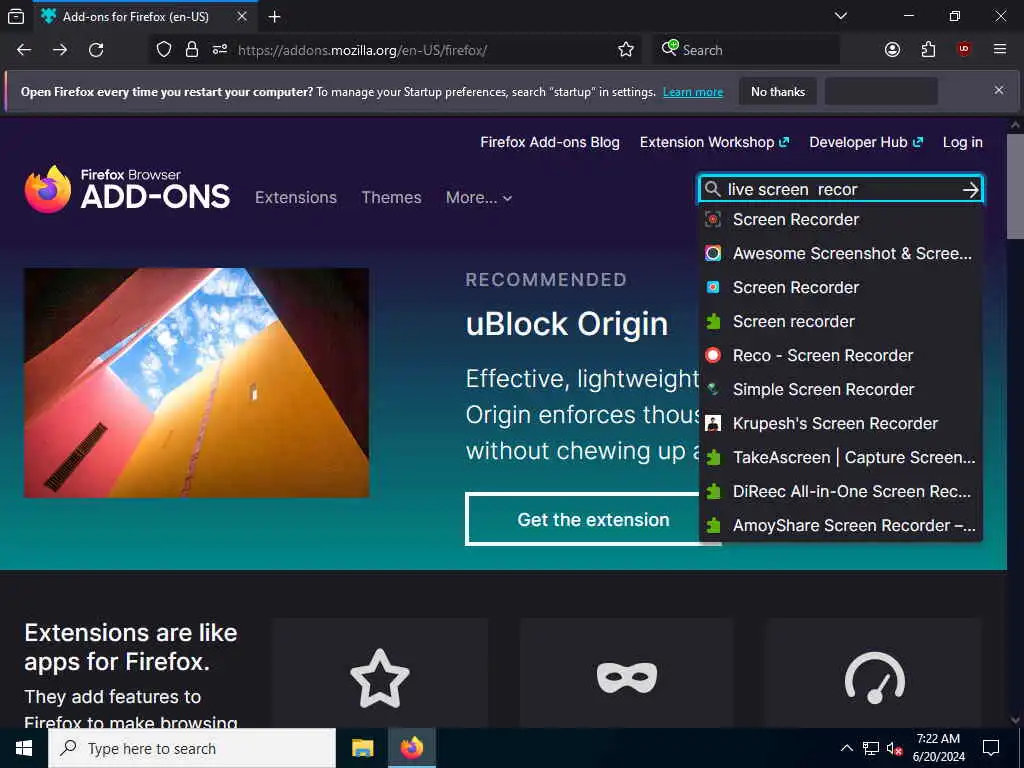This screenshot has width=1024, height=768.
Task: Select Awesome Screenshot & Scree... suggestion
Action: point(840,253)
